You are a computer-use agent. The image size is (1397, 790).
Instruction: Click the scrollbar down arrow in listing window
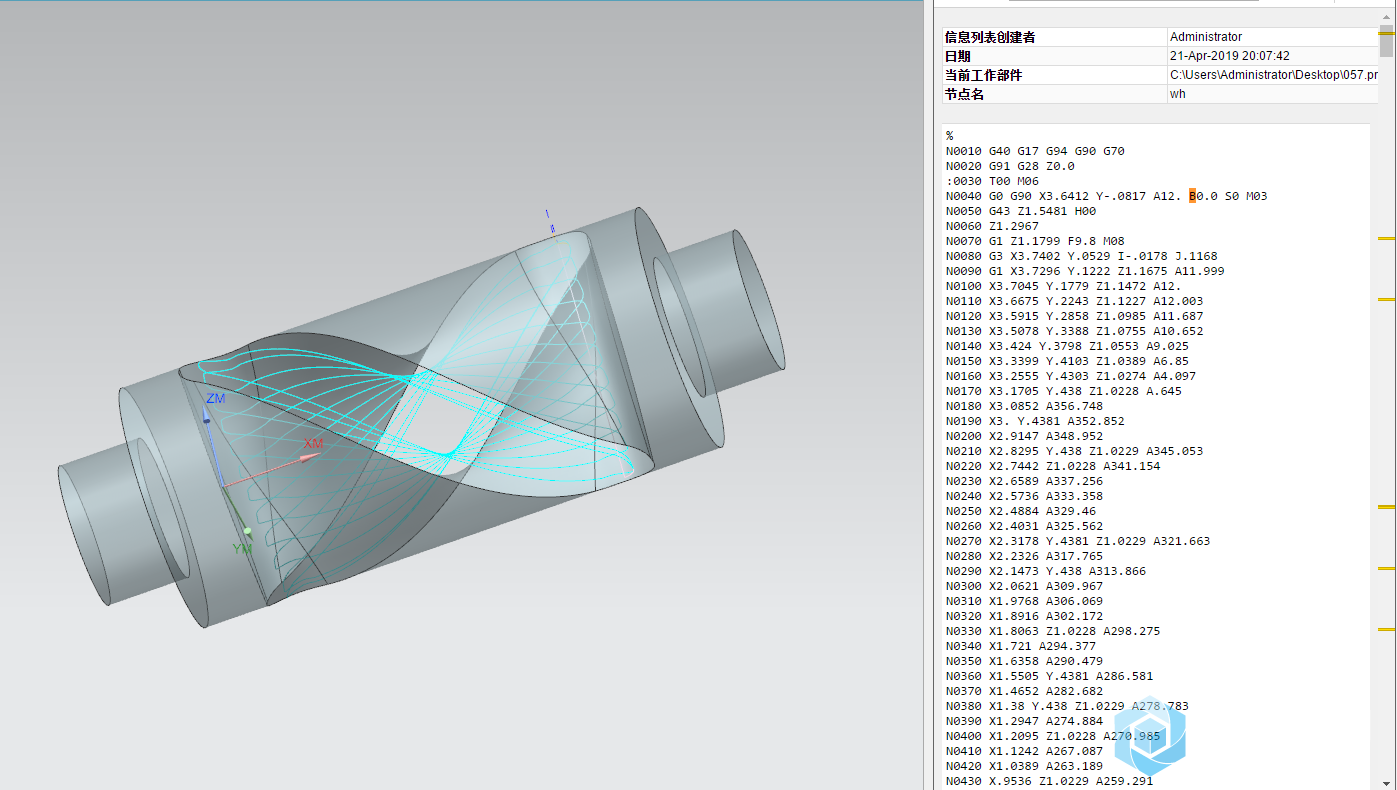[1386, 783]
